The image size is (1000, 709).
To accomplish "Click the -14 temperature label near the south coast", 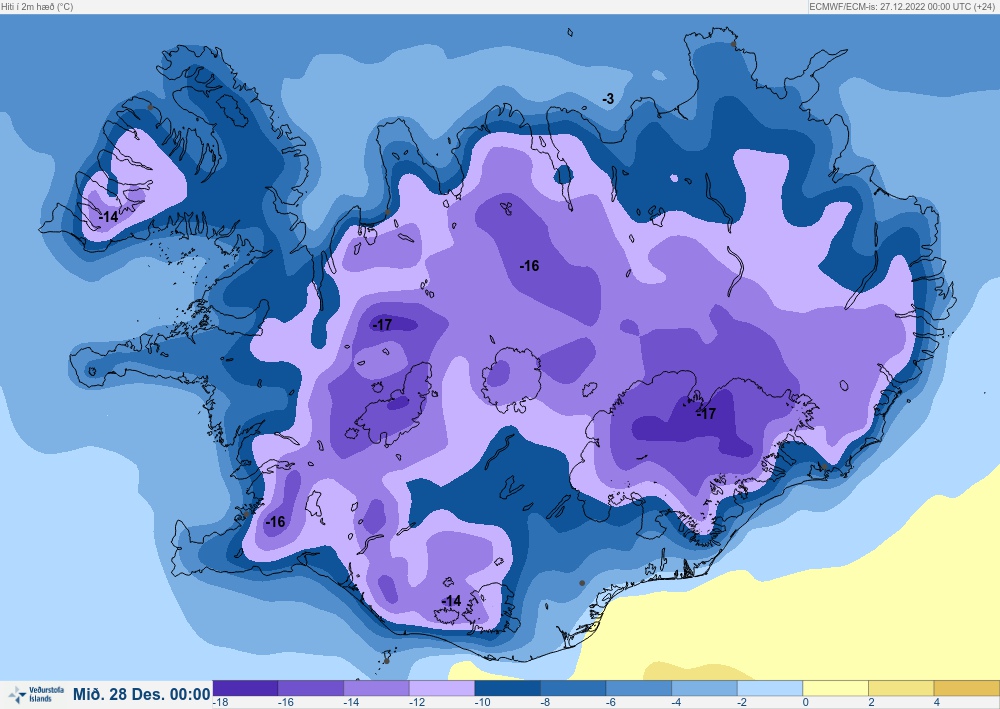I will pyautogui.click(x=451, y=601).
